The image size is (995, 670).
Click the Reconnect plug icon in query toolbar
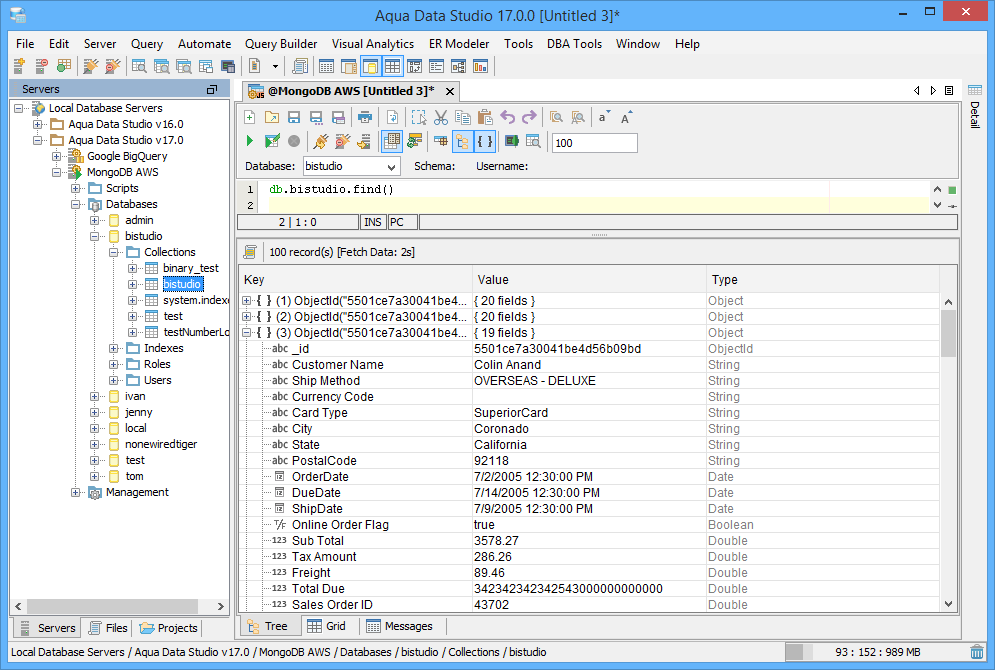coord(320,141)
